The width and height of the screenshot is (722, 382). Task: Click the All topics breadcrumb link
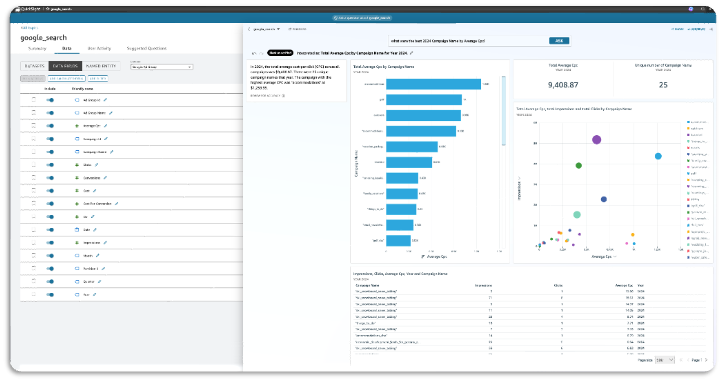(x=29, y=28)
